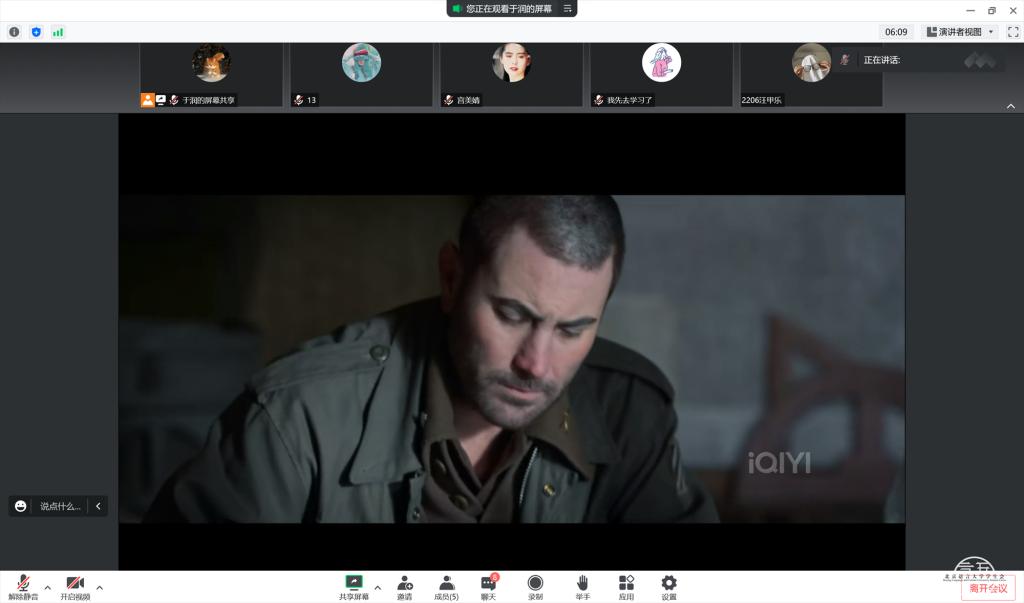Select the 我先去学习了 participant thumbnail

tap(661, 74)
